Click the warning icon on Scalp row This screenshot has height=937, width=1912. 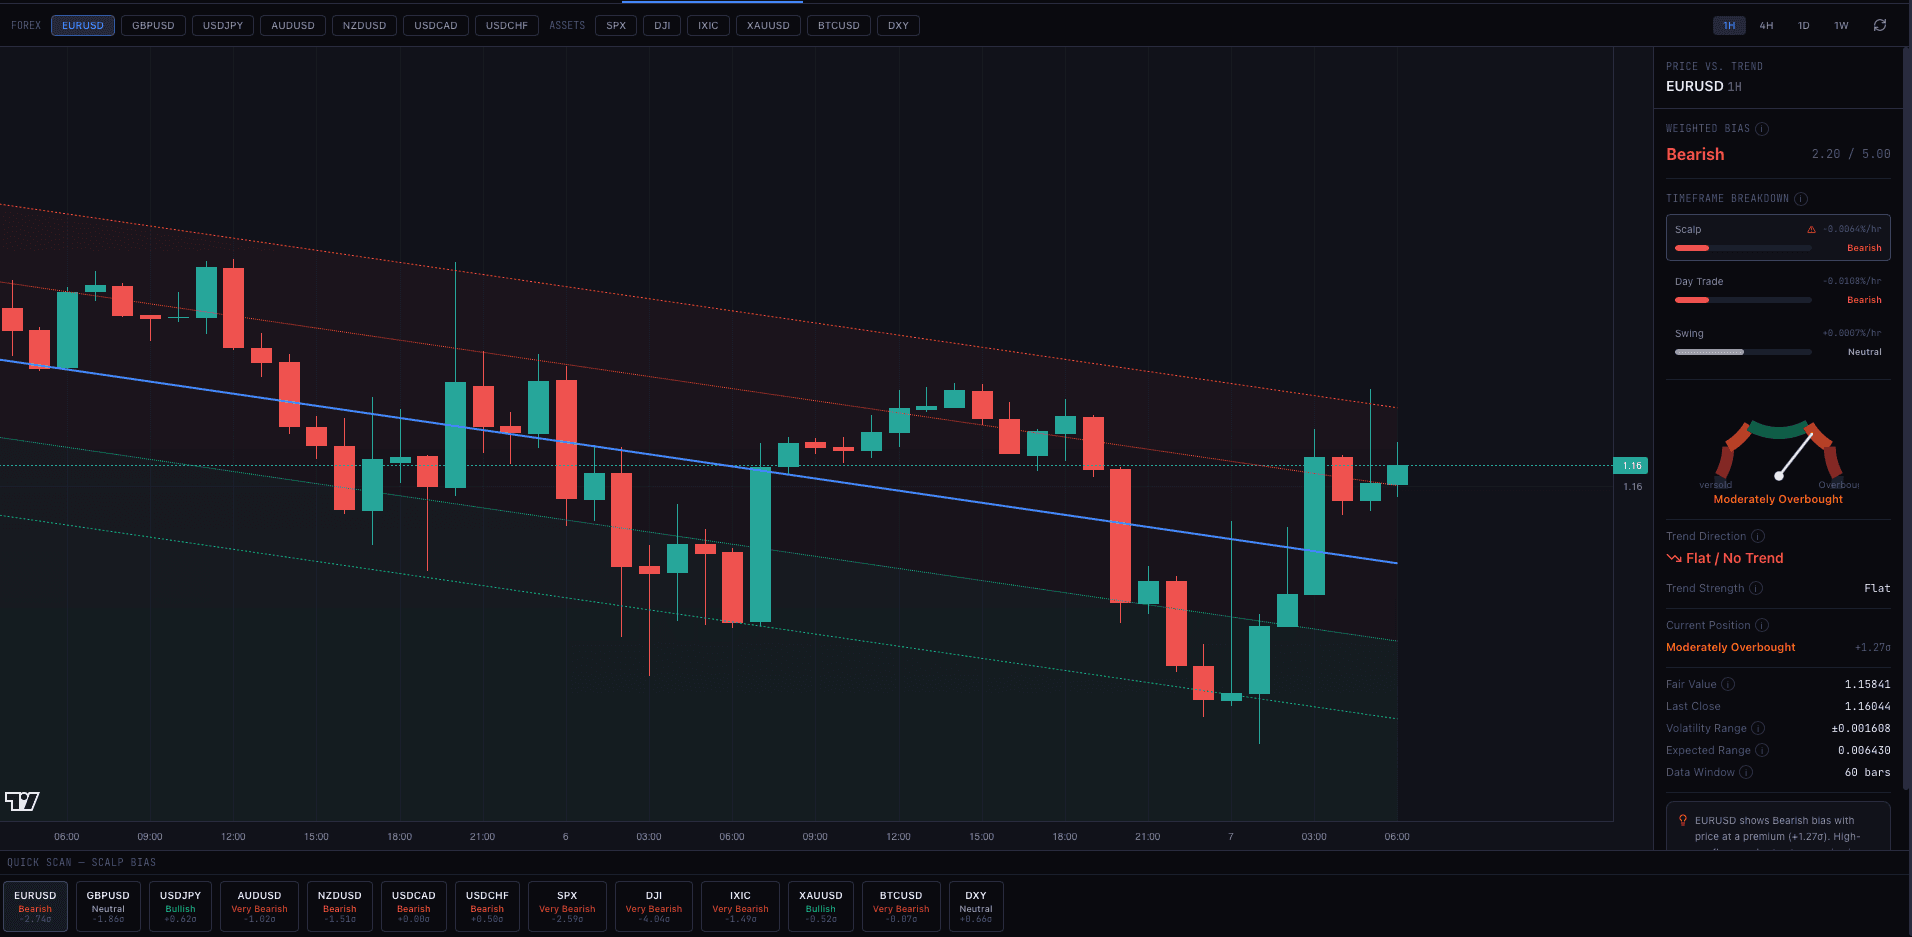click(x=1811, y=229)
